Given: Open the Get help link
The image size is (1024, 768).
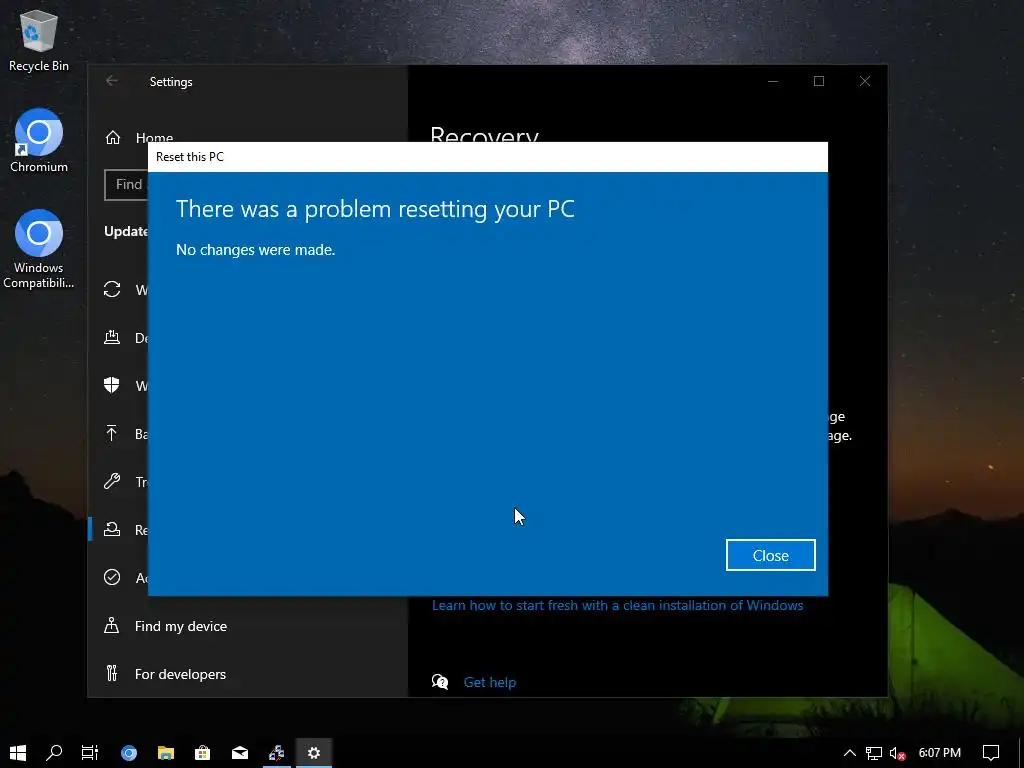Looking at the screenshot, I should (x=489, y=682).
